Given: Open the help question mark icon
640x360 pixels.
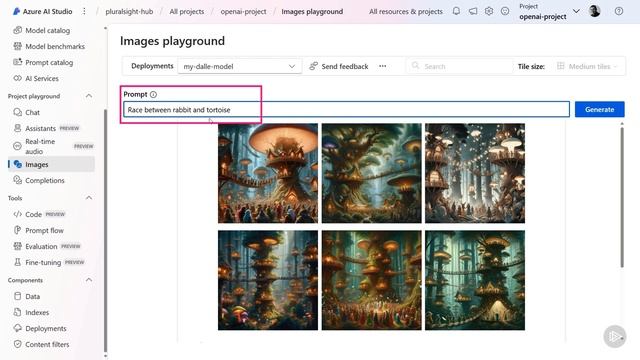Looking at the screenshot, I should tap(619, 11).
